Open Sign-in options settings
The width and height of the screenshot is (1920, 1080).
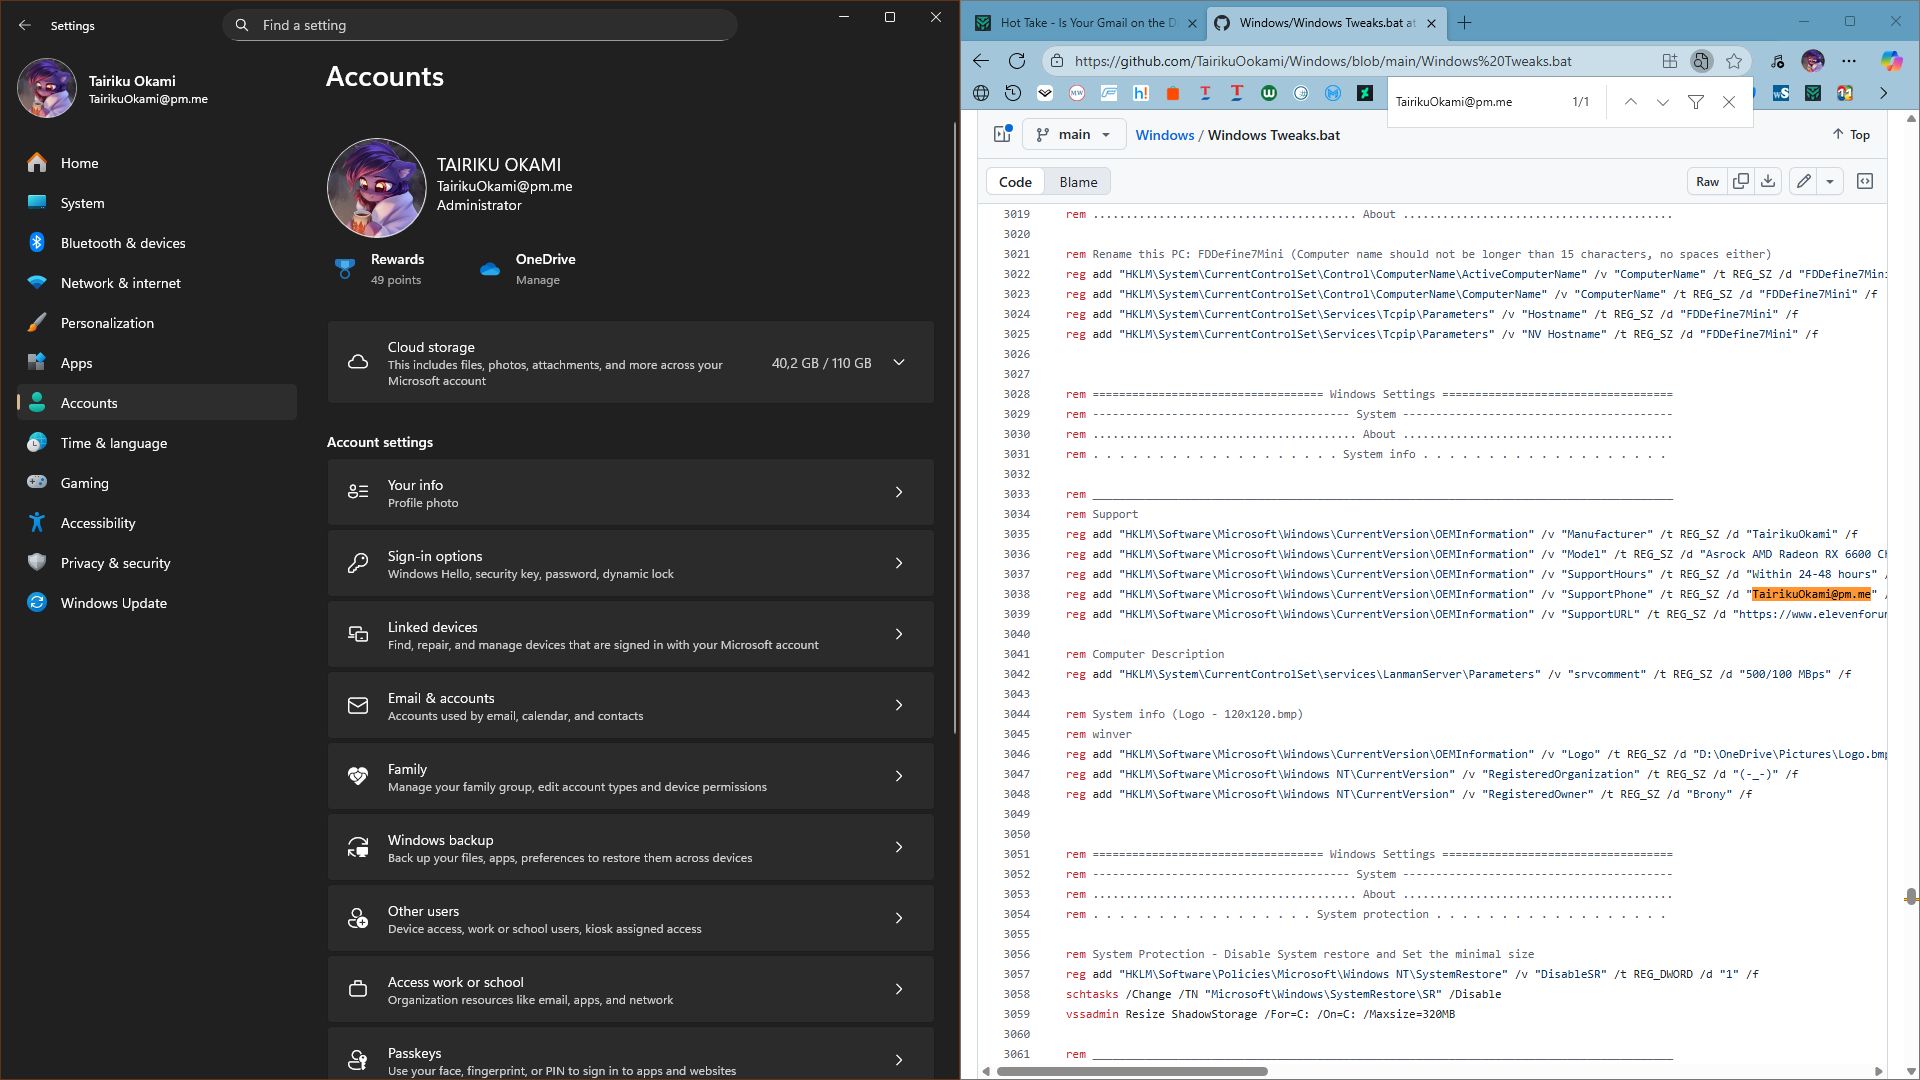click(630, 564)
